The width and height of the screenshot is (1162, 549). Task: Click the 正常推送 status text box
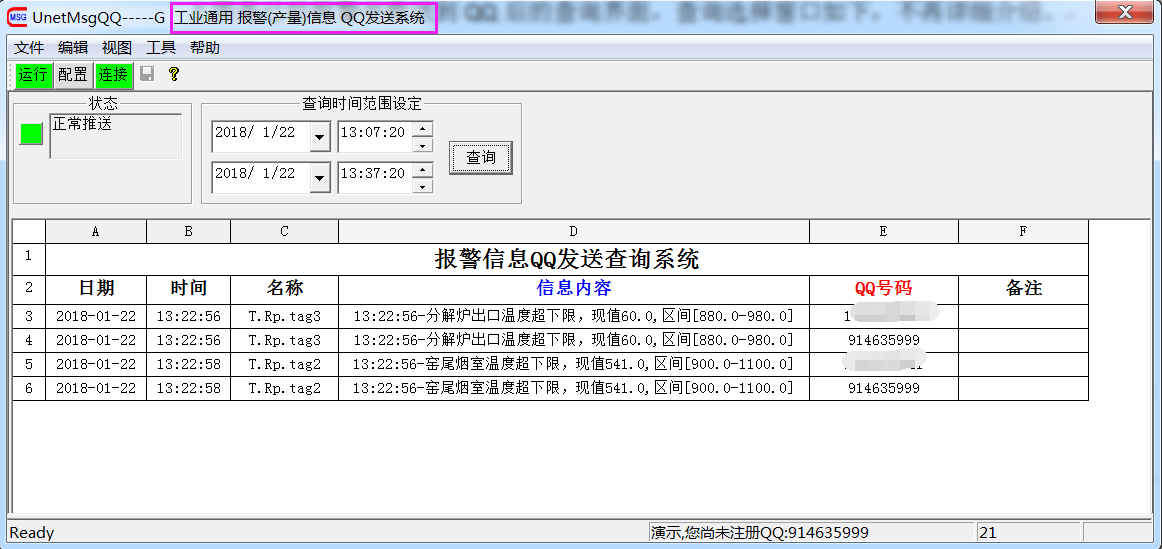point(116,137)
